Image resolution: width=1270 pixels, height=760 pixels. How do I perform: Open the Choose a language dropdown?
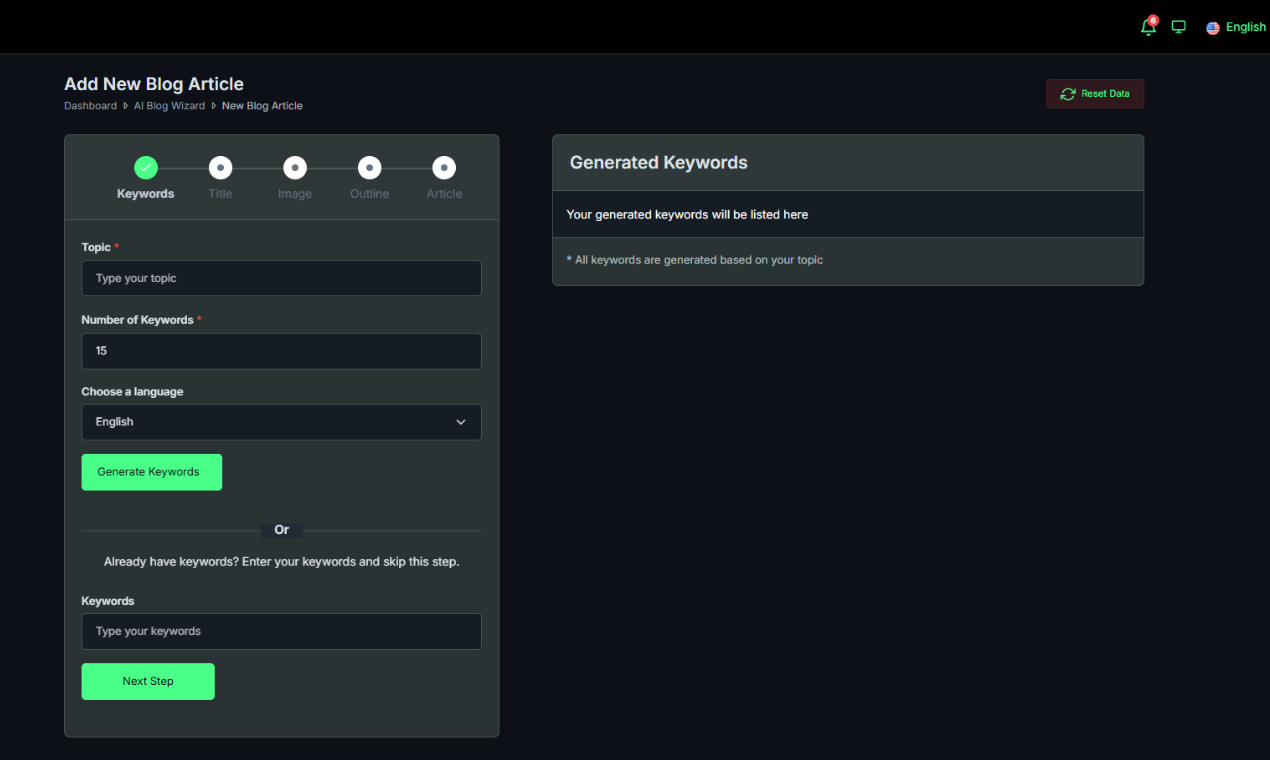[x=281, y=421]
